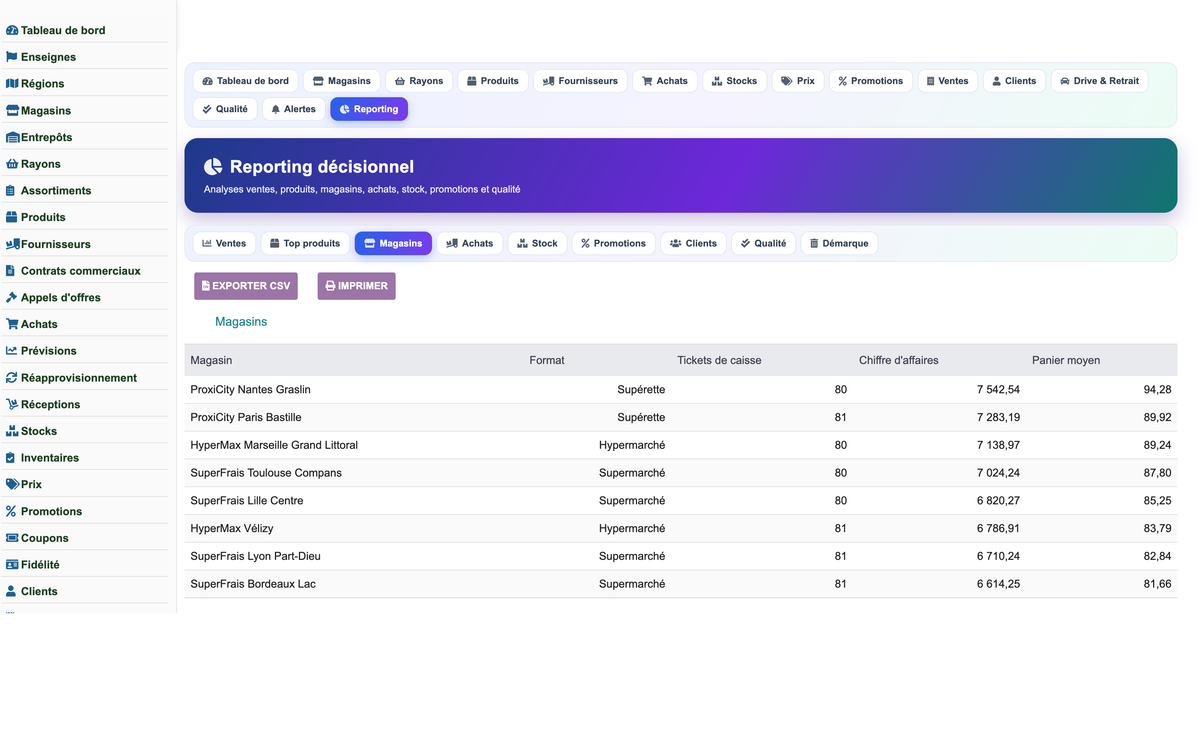
Task: Click the ProxiCity Nantes Graslin row name
Action: click(x=251, y=389)
